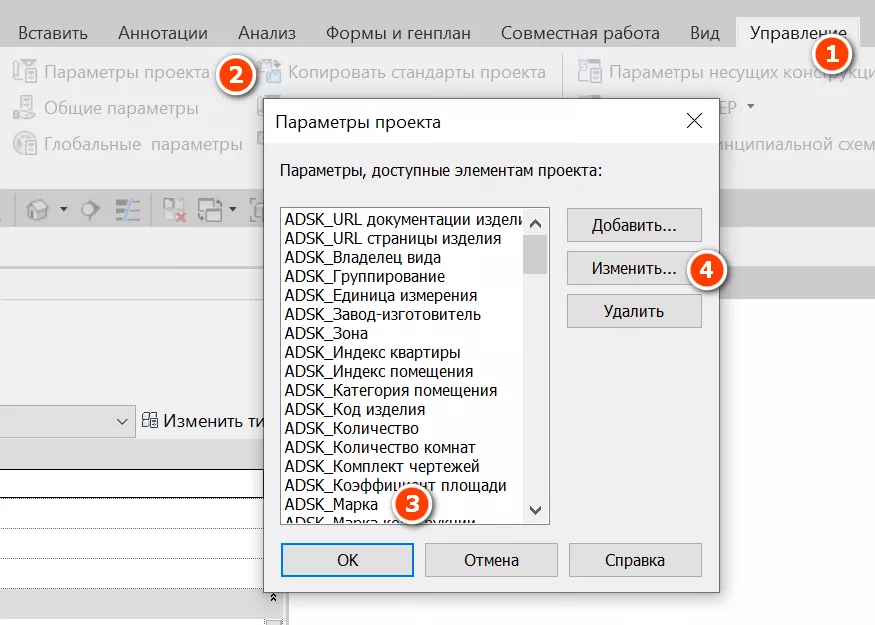Click the thin lines toolbar icon
Image resolution: width=875 pixels, height=625 pixels.
click(x=128, y=210)
